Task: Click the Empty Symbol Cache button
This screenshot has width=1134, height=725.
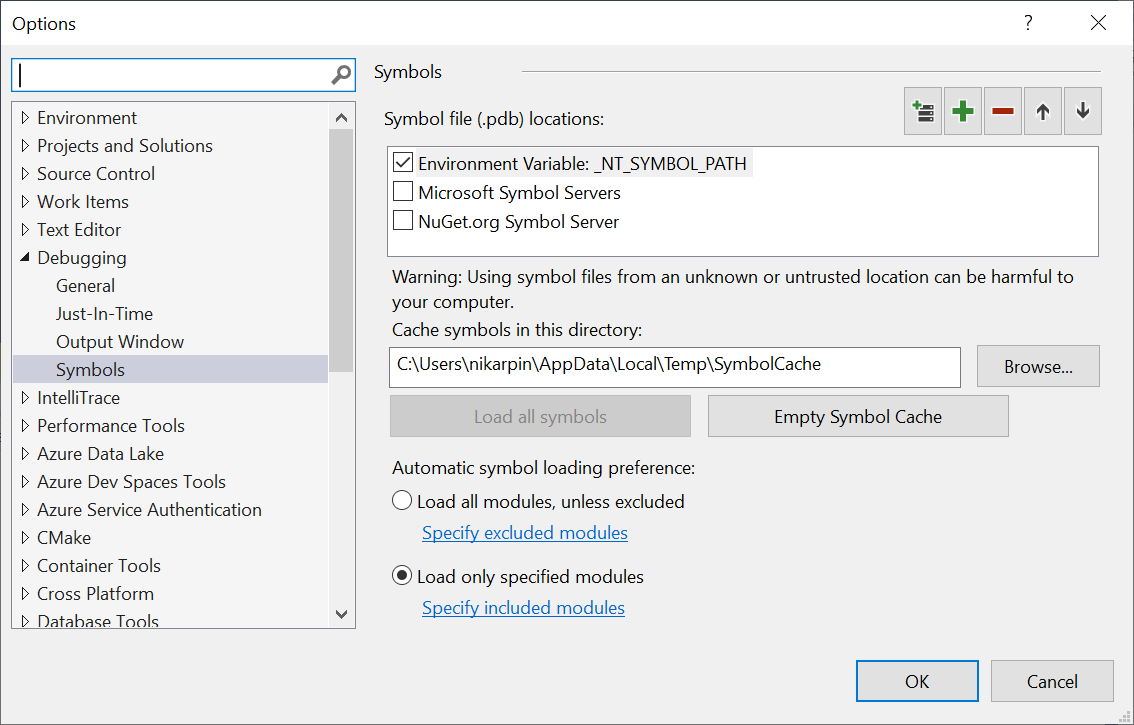Action: click(858, 416)
